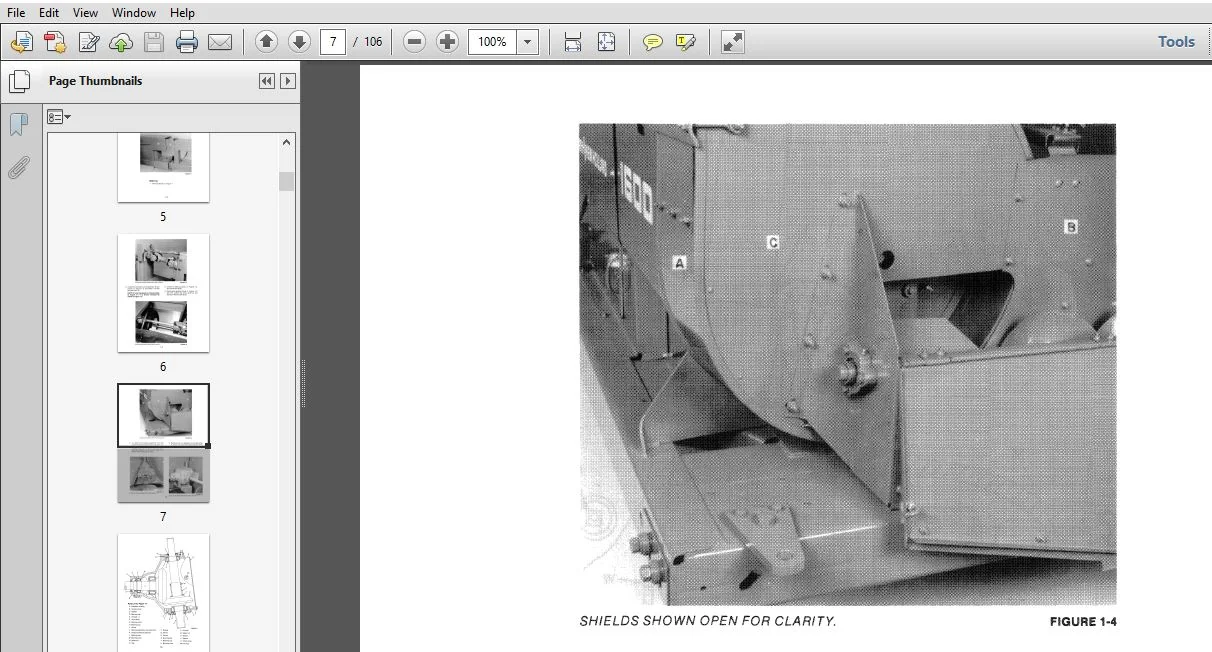Click thumbnail label '6'
The image size is (1212, 652).
coord(163,367)
